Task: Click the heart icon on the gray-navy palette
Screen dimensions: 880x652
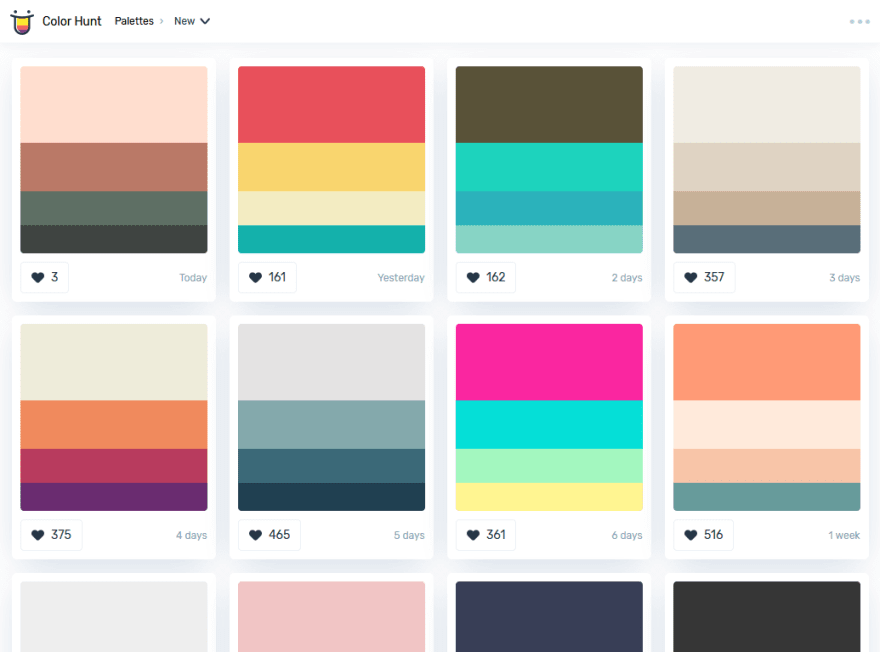Action: click(255, 534)
